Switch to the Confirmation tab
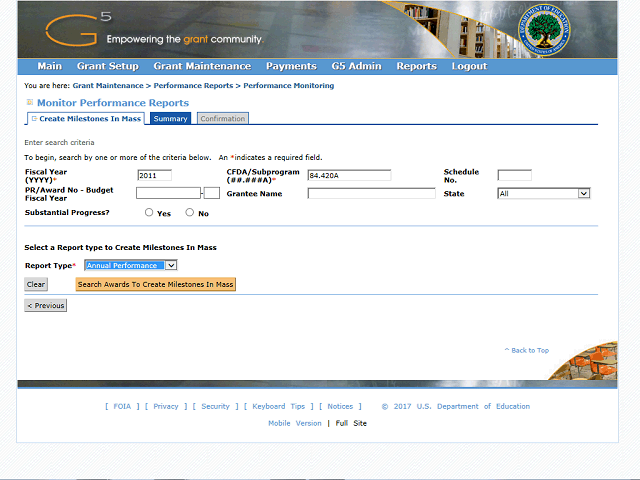 (x=222, y=119)
